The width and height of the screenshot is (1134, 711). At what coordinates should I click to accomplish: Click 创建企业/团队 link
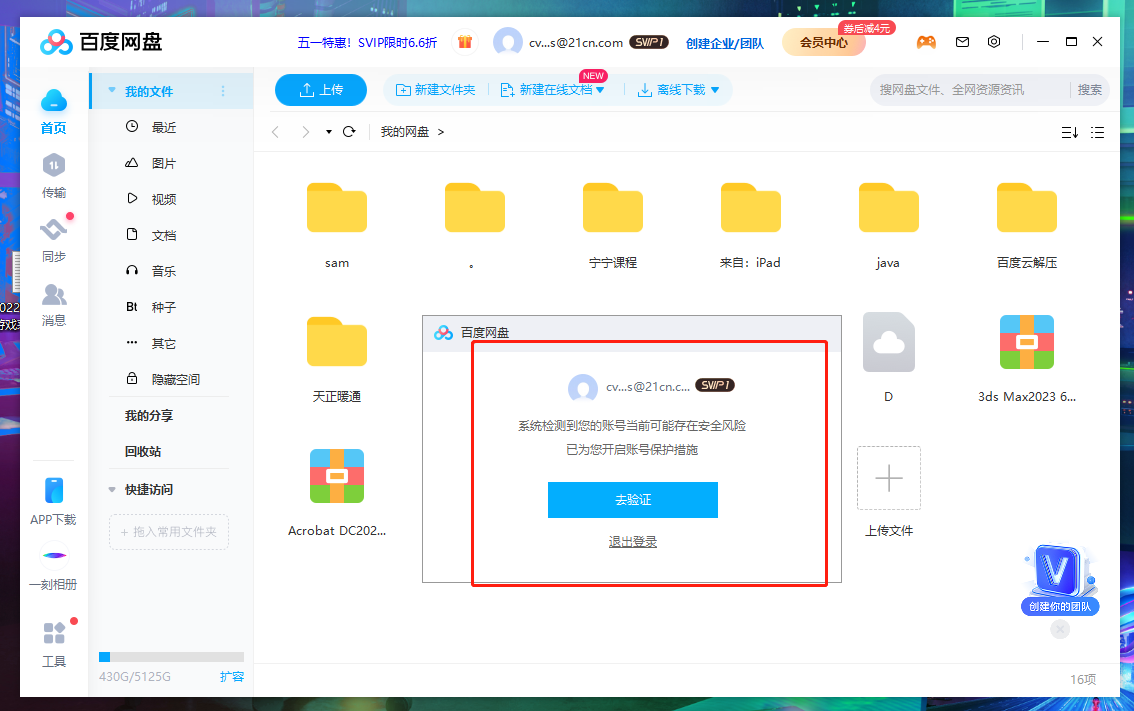tap(725, 43)
